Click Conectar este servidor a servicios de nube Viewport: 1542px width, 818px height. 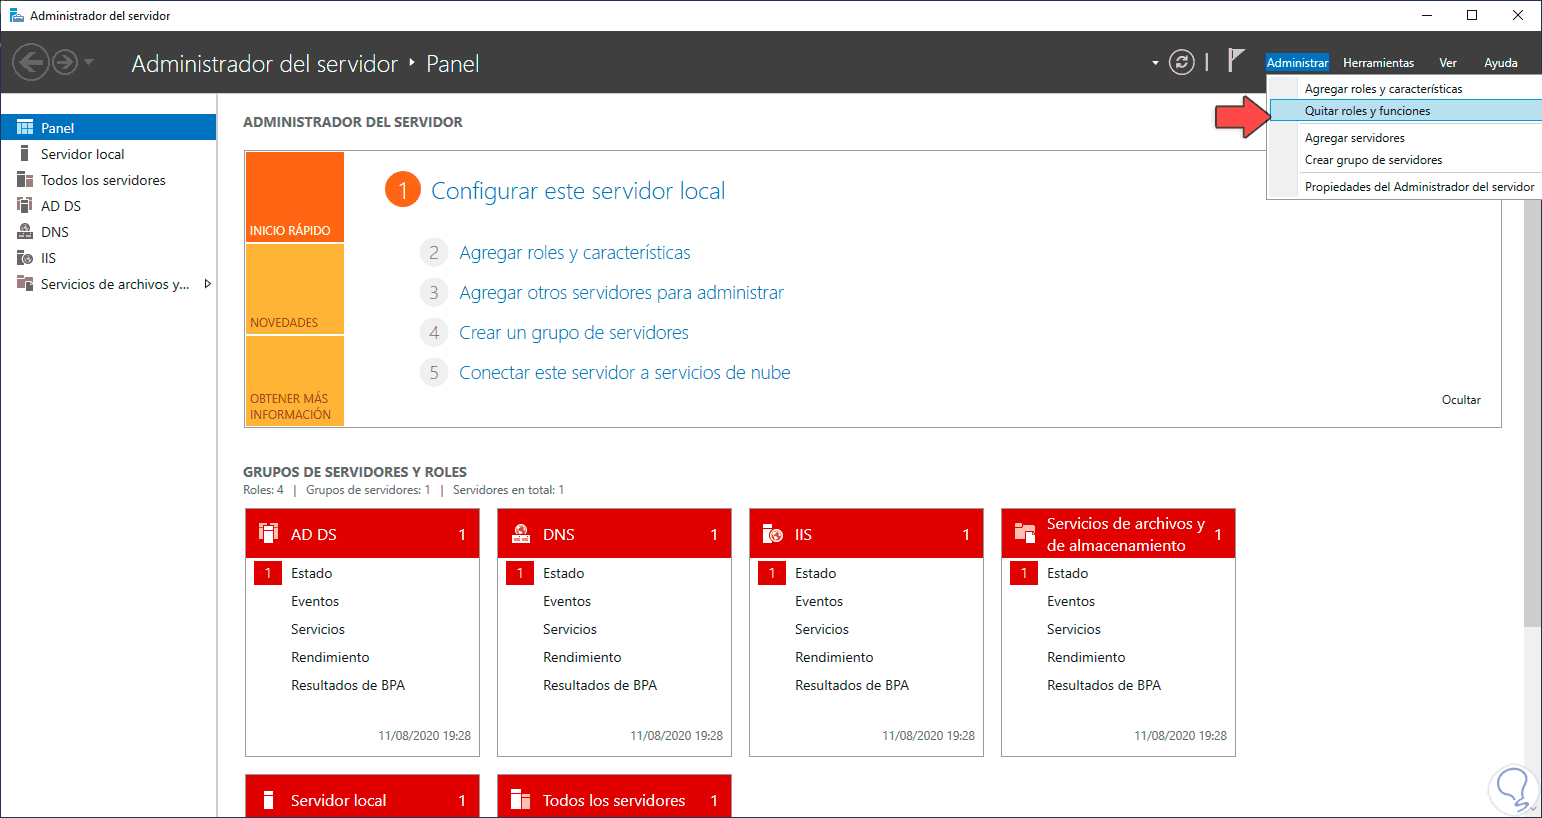coord(625,373)
